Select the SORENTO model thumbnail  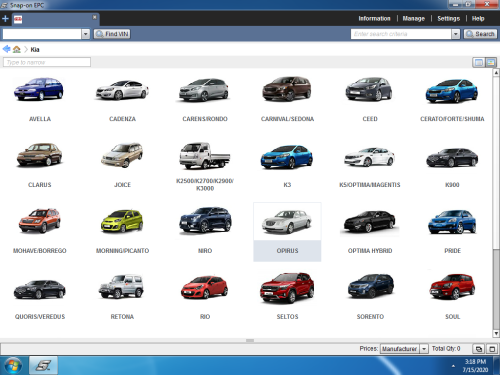(x=370, y=286)
